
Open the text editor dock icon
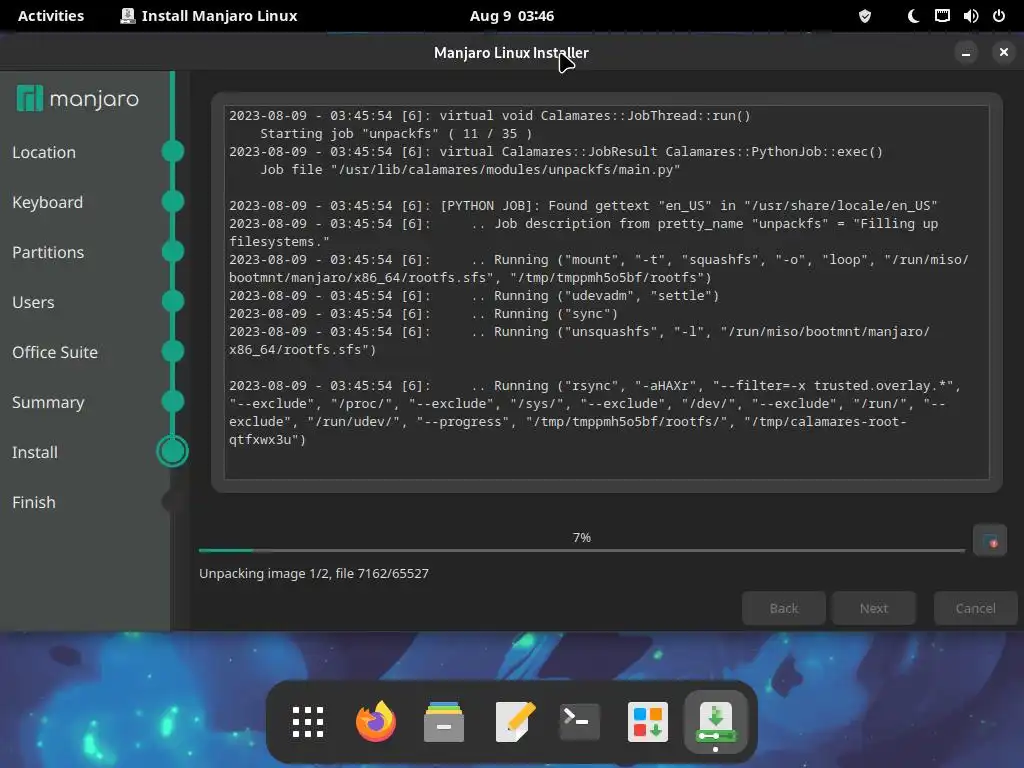pyautogui.click(x=515, y=722)
